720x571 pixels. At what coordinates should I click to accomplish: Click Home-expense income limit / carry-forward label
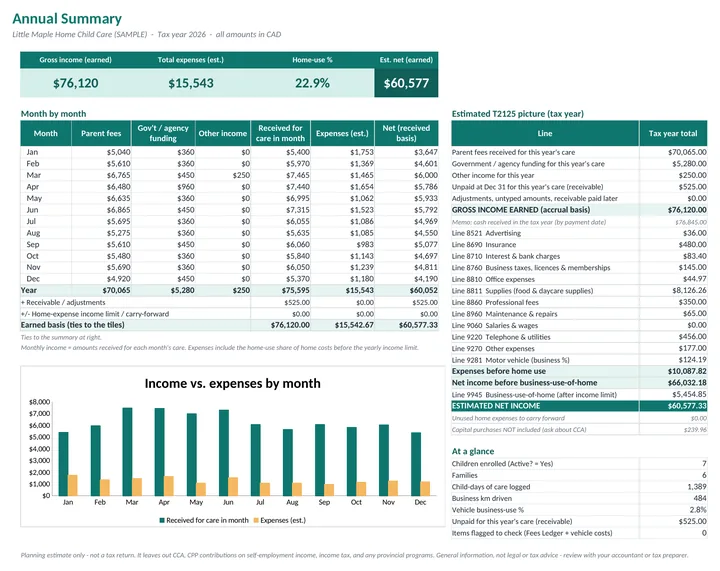95,314
